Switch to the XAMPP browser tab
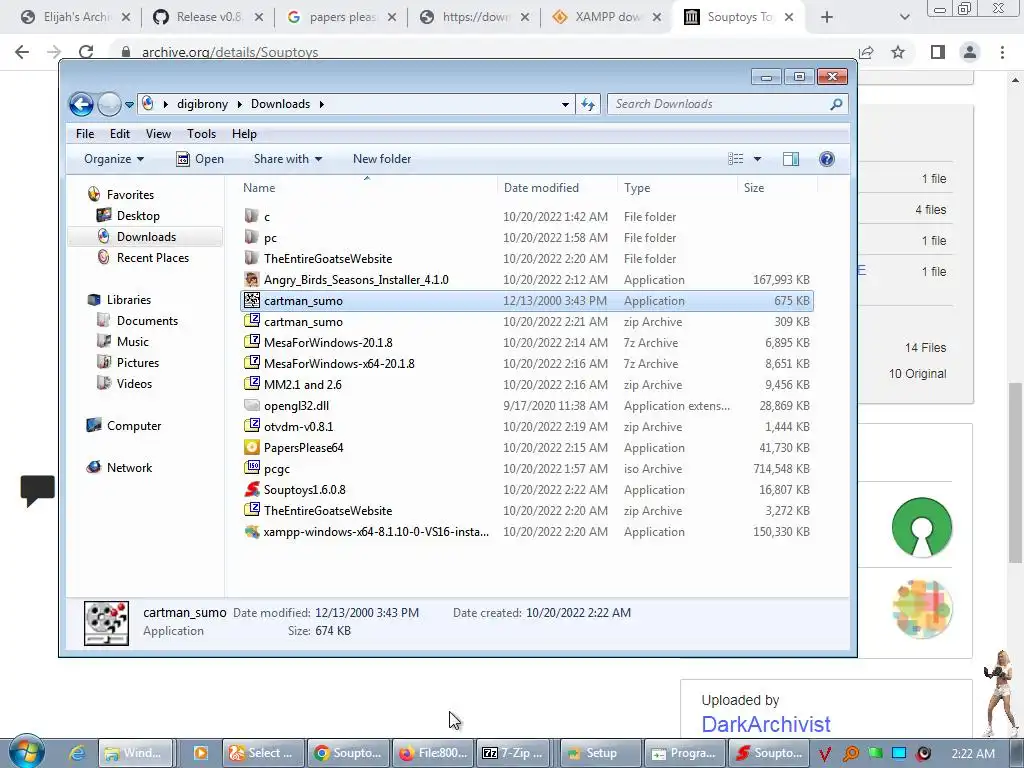Screen dimensions: 1024x768 coord(605,17)
